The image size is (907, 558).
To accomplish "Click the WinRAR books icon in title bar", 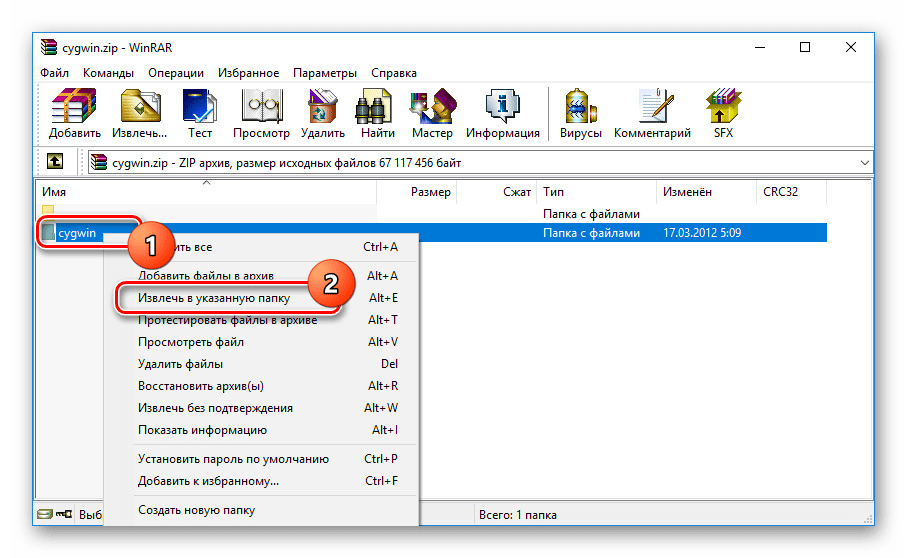I will [x=49, y=47].
